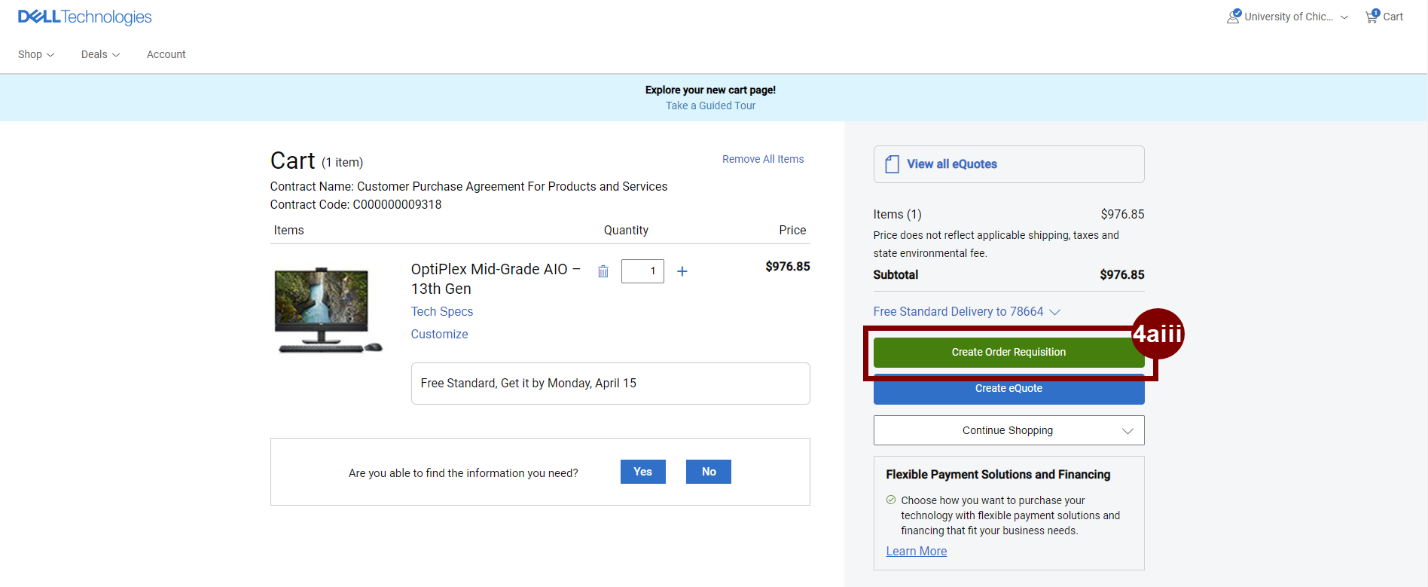Expand Free Standard Delivery to 78664
The width and height of the screenshot is (1428, 587).
pos(967,312)
